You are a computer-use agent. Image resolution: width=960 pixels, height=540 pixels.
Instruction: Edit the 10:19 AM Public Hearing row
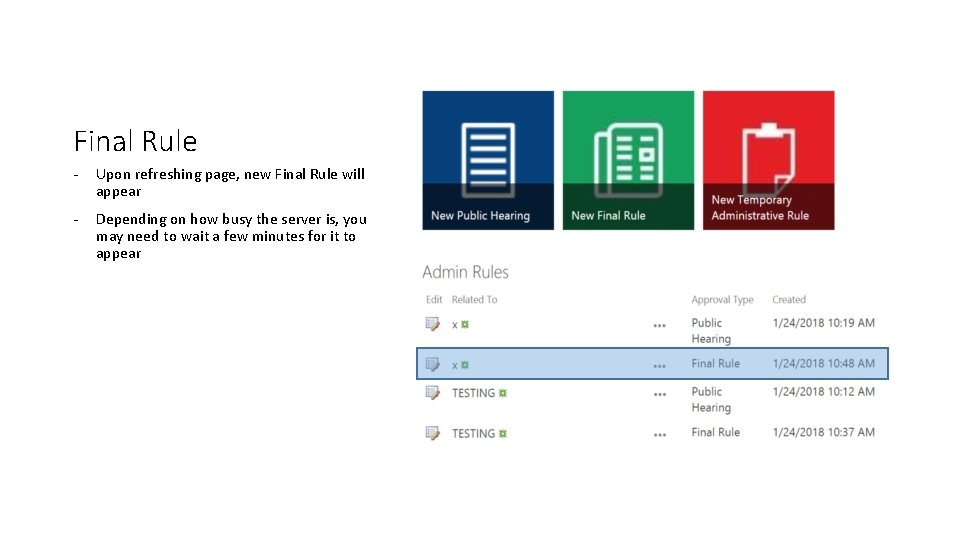432,324
